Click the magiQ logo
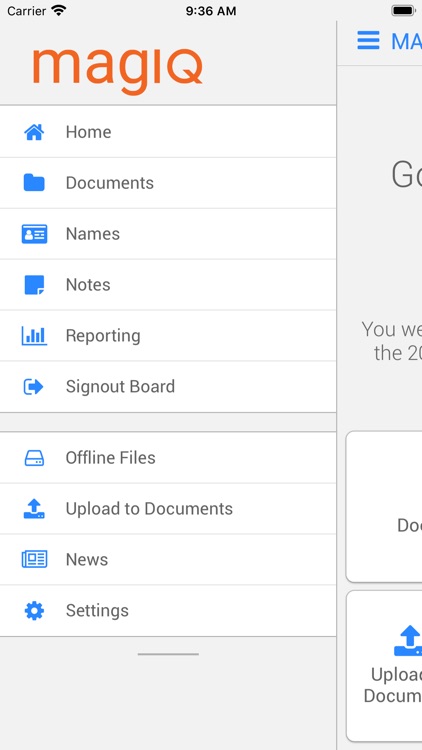Image resolution: width=422 pixels, height=750 pixels. [x=118, y=71]
